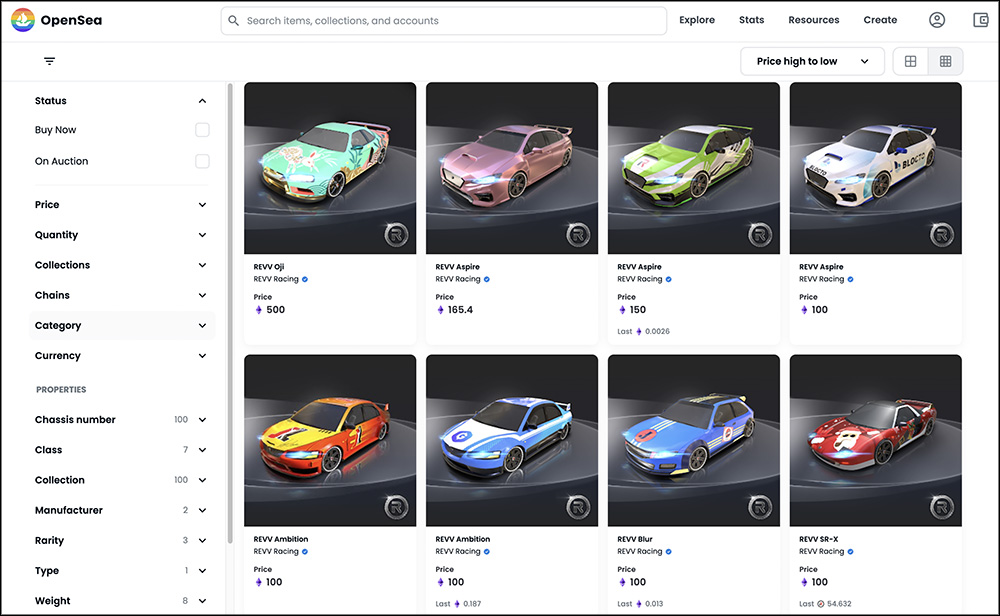Click REVV badge on green Aspire card
Image resolution: width=1000 pixels, height=616 pixels.
pyautogui.click(x=760, y=235)
